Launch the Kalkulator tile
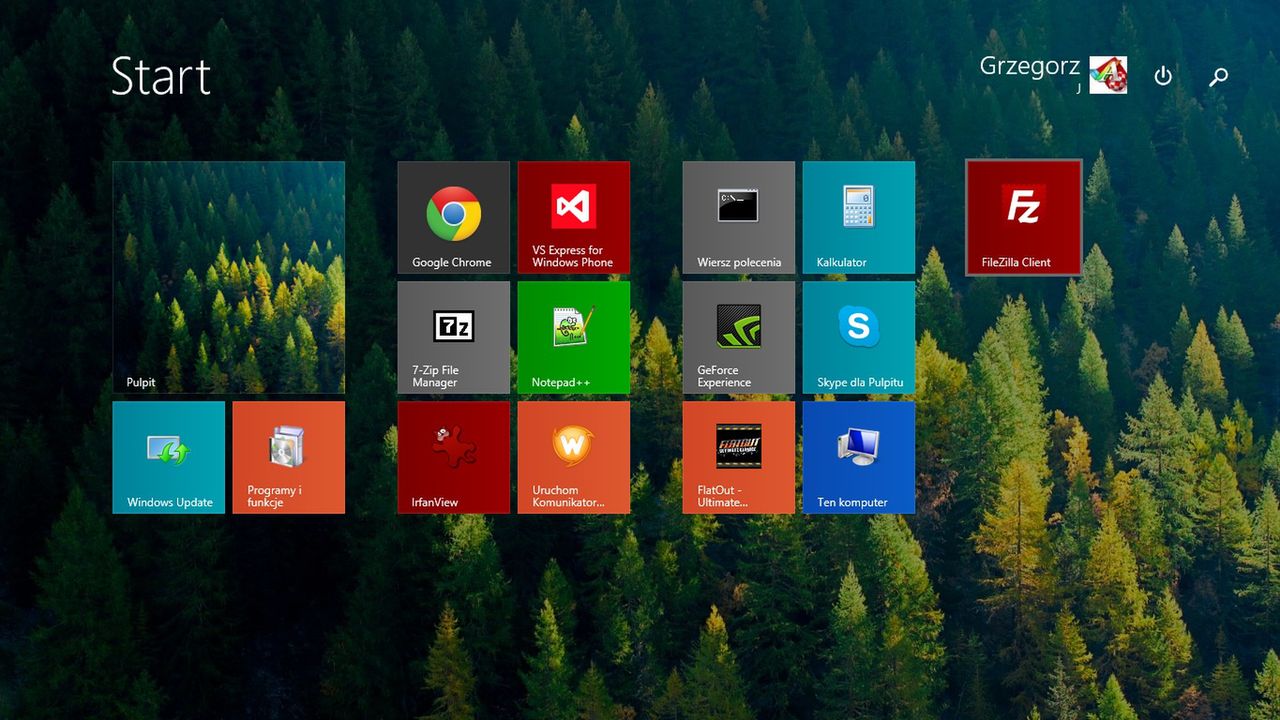1280x720 pixels. (858, 217)
